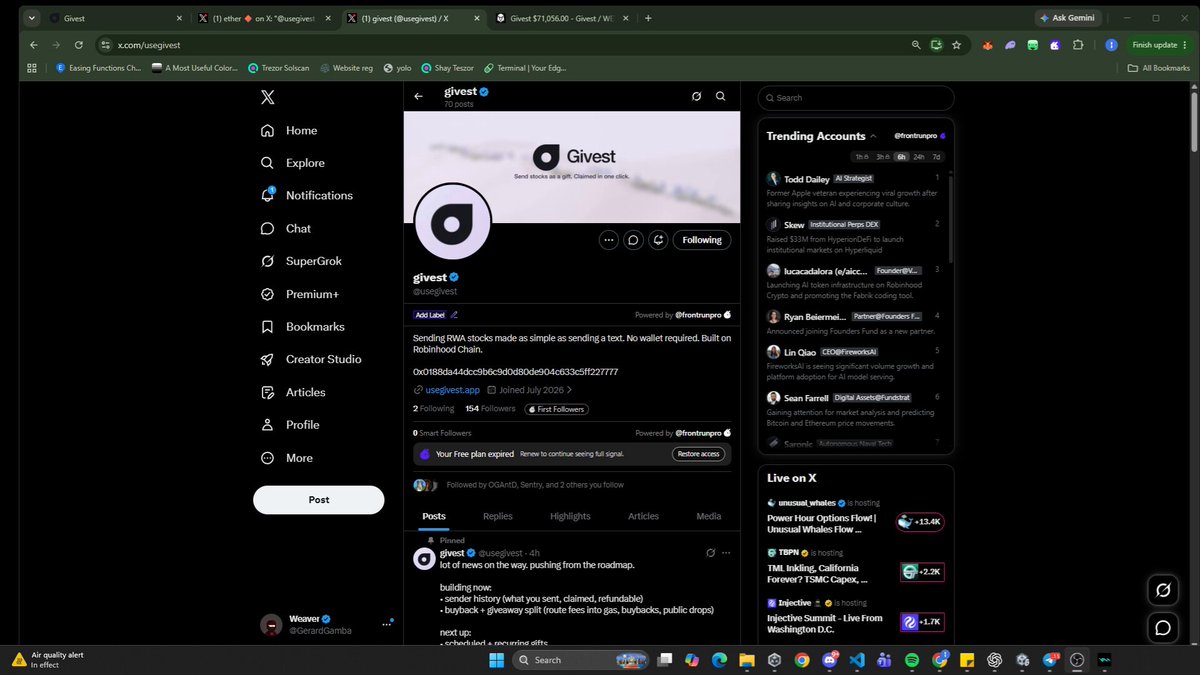Go back using the profile header arrow
Screen dimensions: 1200x675
[419, 97]
